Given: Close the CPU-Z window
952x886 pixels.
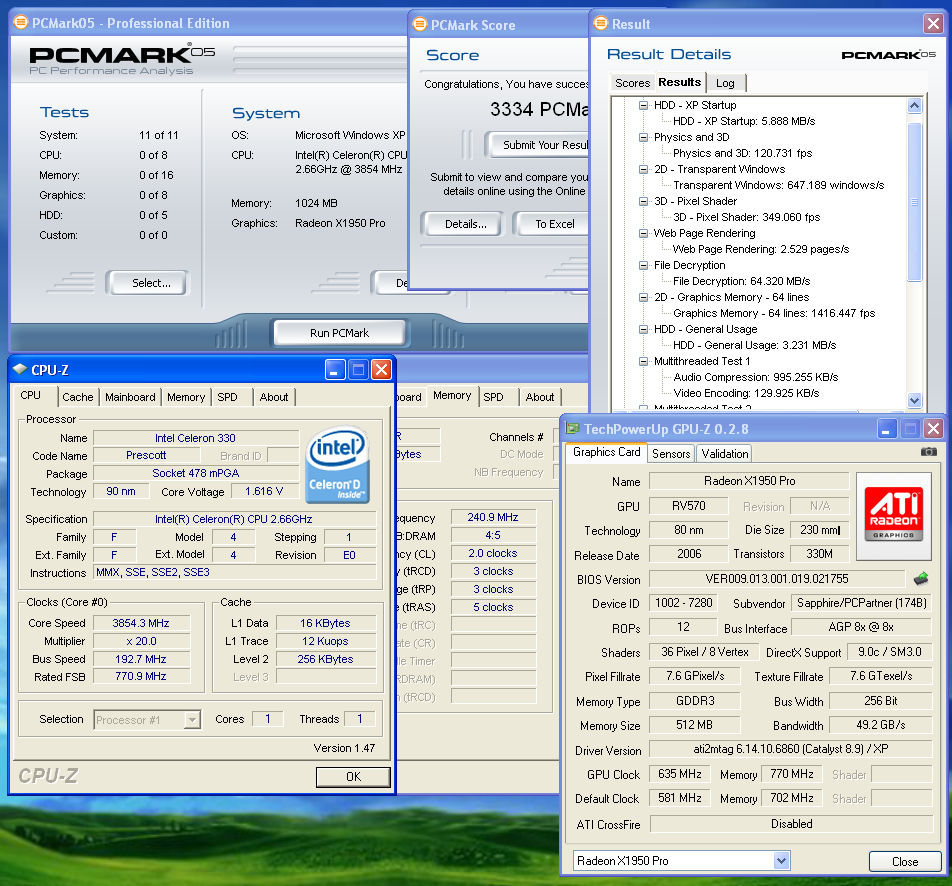Looking at the screenshot, I should [381, 369].
